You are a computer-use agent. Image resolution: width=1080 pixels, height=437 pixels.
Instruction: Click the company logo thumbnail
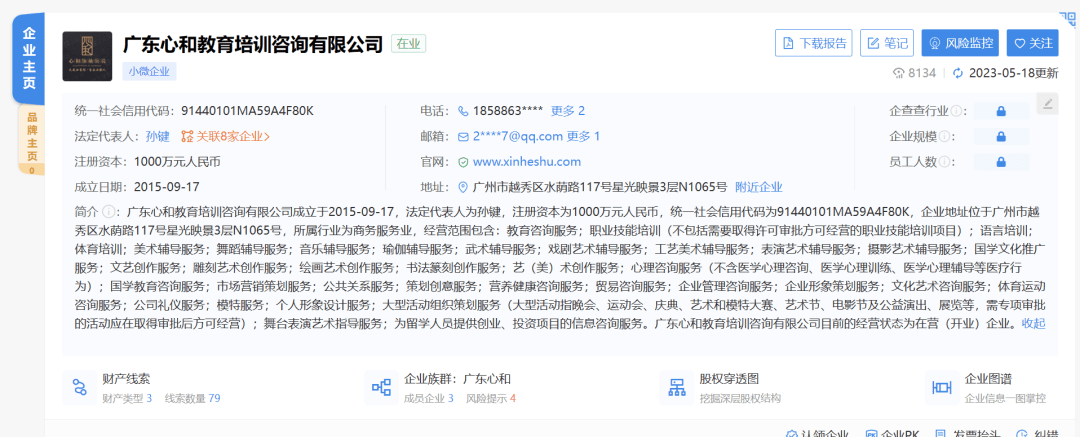point(87,57)
